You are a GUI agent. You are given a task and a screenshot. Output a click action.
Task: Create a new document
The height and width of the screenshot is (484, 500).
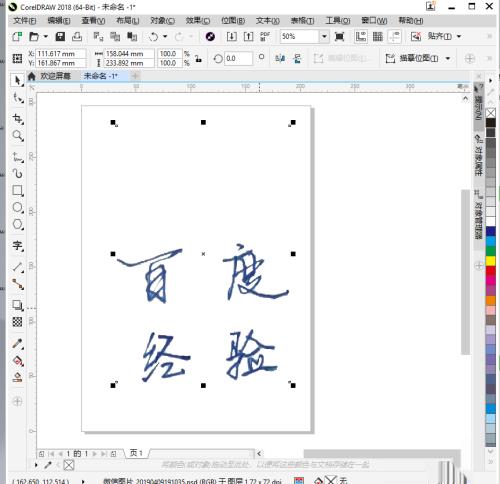[x=17, y=36]
